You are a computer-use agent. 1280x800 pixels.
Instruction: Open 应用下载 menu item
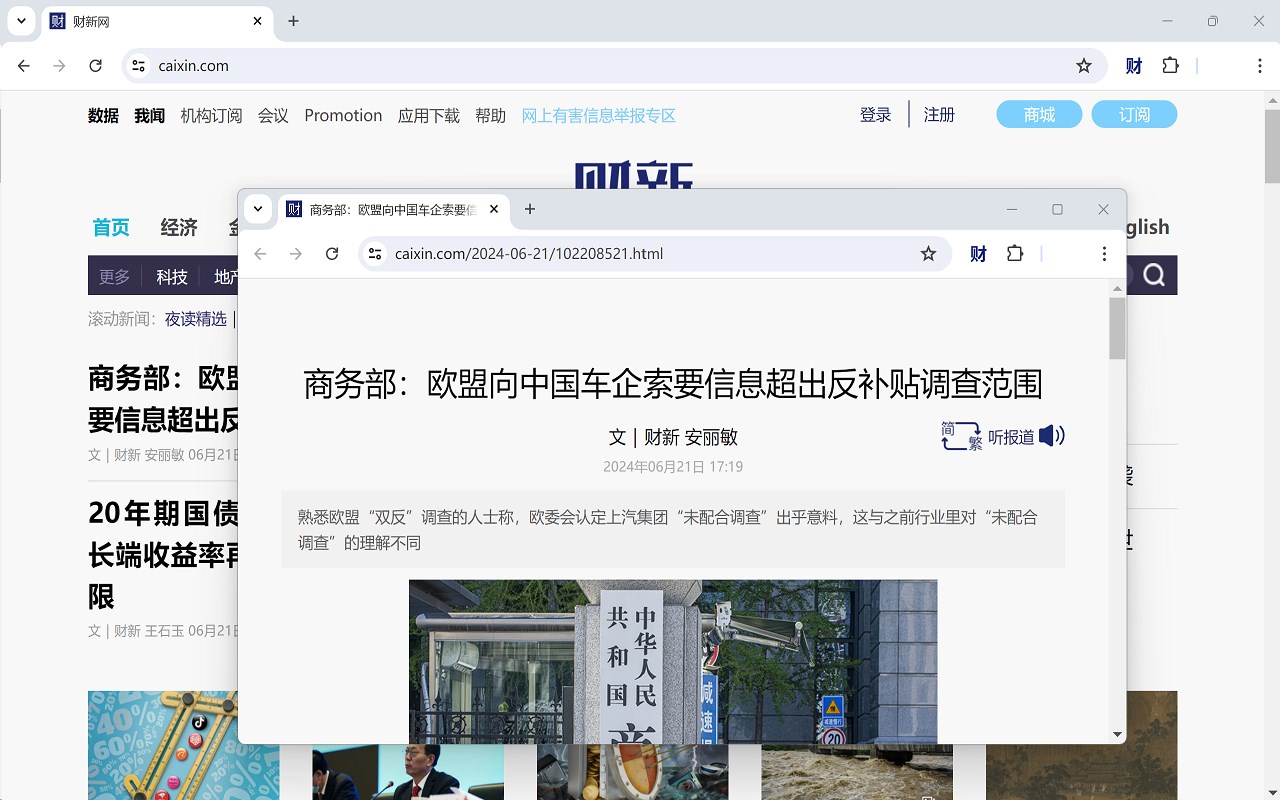(x=429, y=115)
